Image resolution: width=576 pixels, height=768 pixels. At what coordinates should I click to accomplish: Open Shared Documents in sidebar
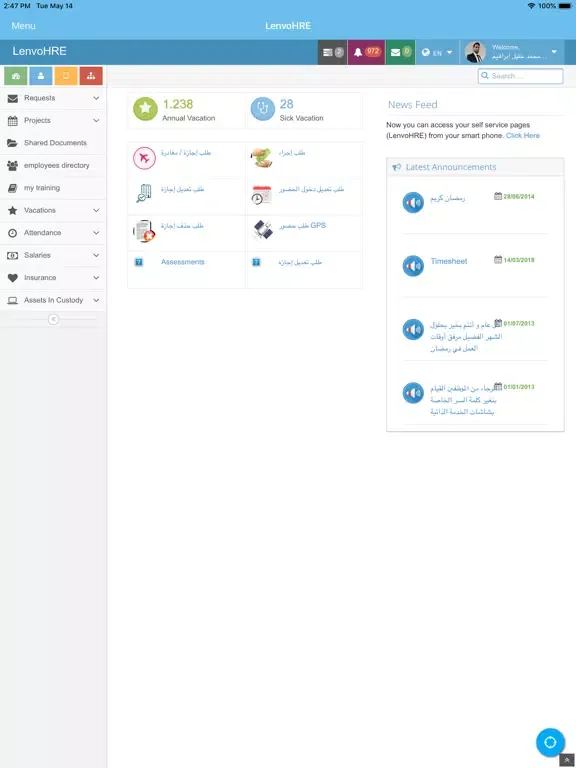[x=53, y=143]
